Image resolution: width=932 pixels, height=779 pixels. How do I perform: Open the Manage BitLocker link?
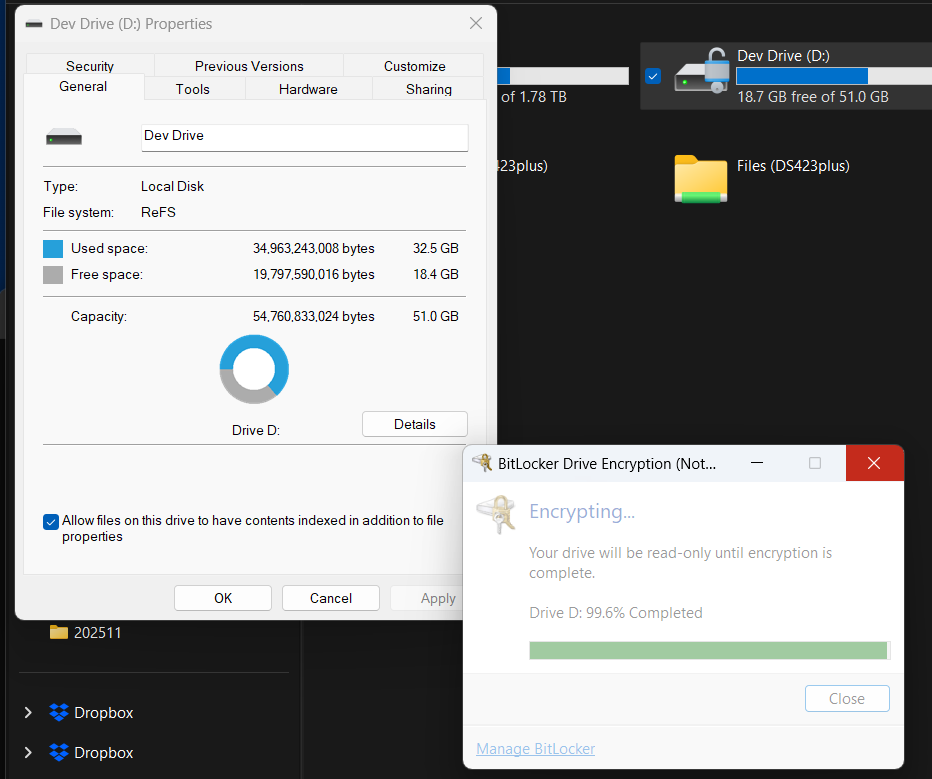click(535, 748)
